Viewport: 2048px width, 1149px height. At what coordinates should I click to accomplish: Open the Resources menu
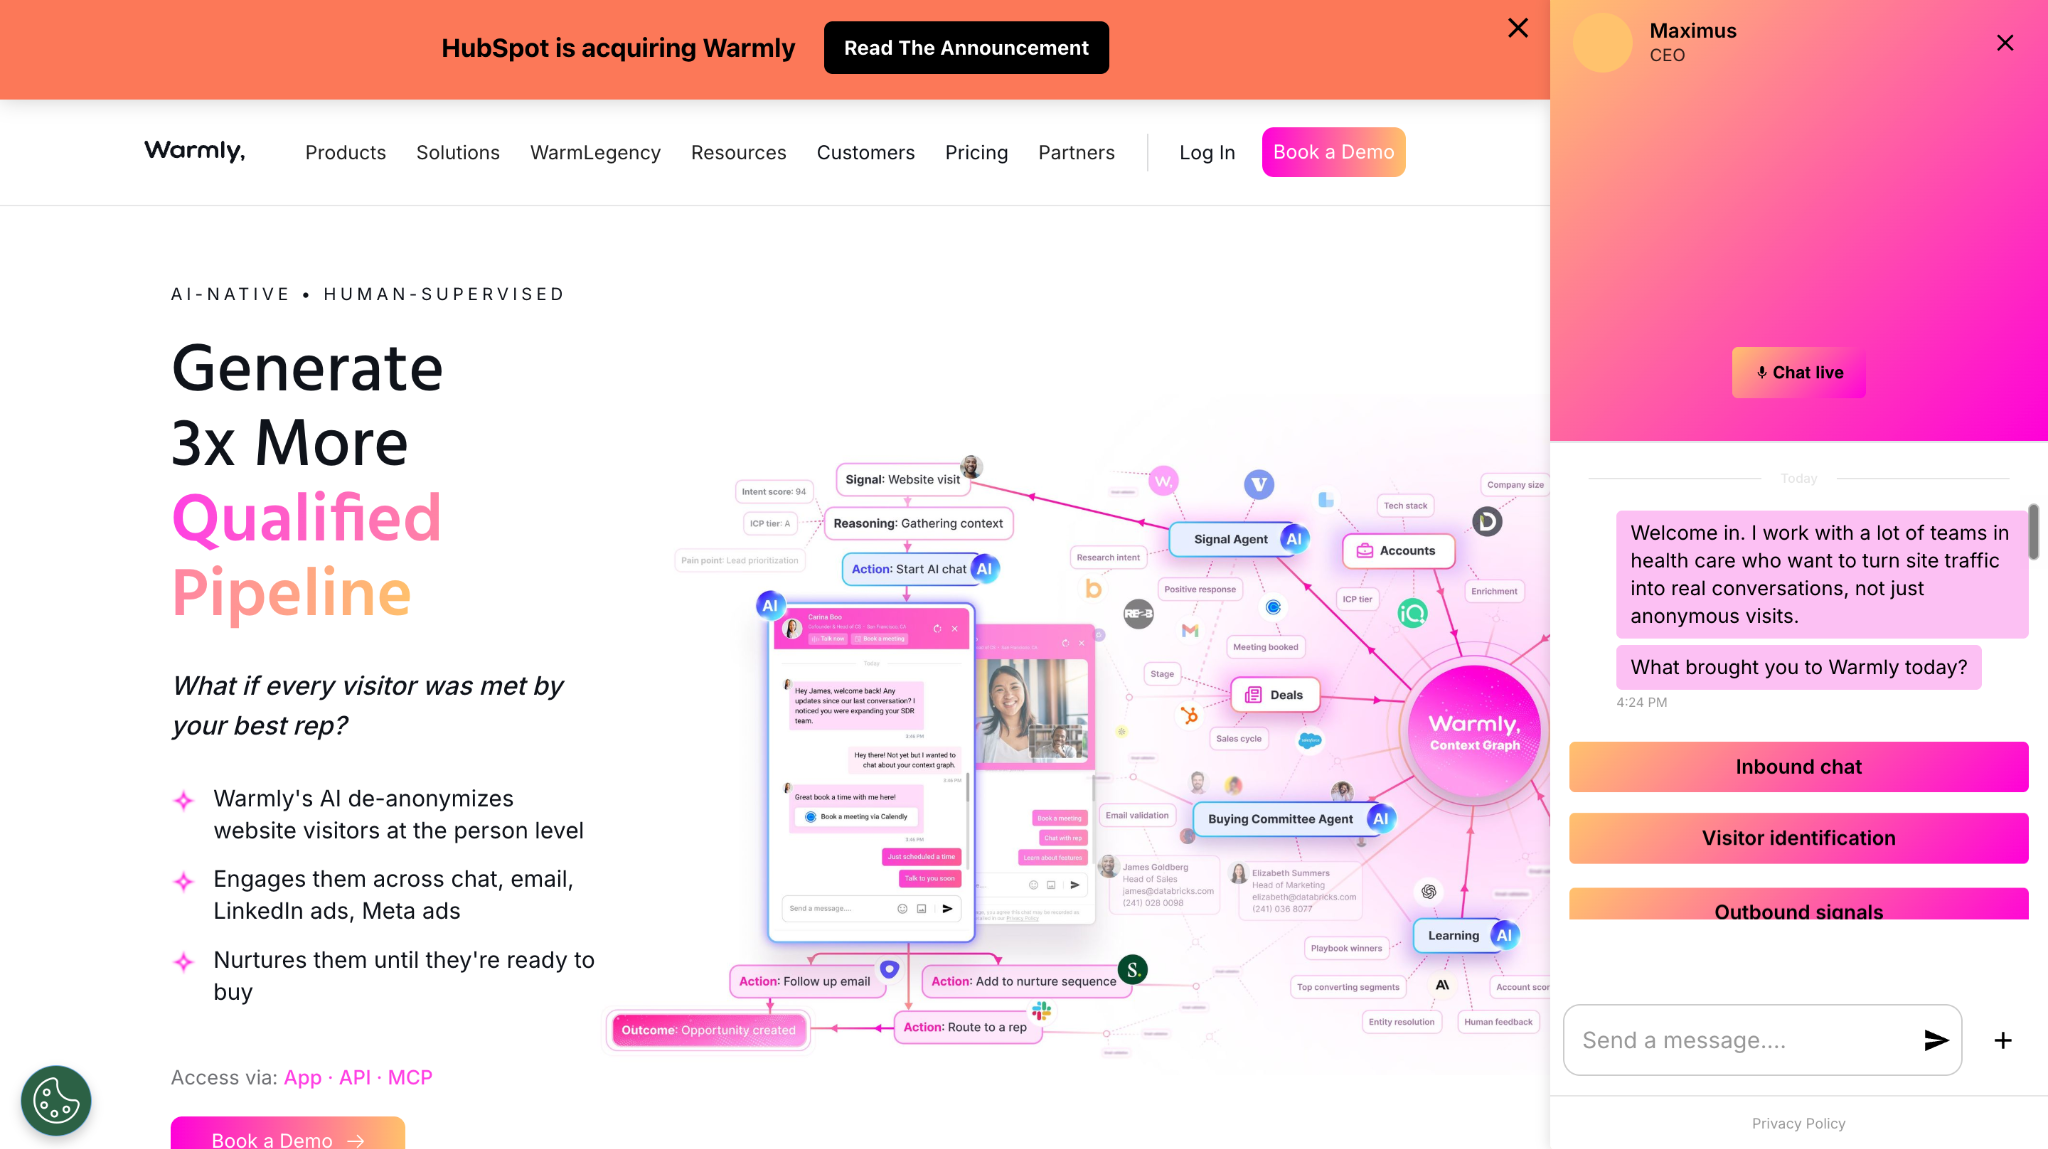tap(739, 152)
